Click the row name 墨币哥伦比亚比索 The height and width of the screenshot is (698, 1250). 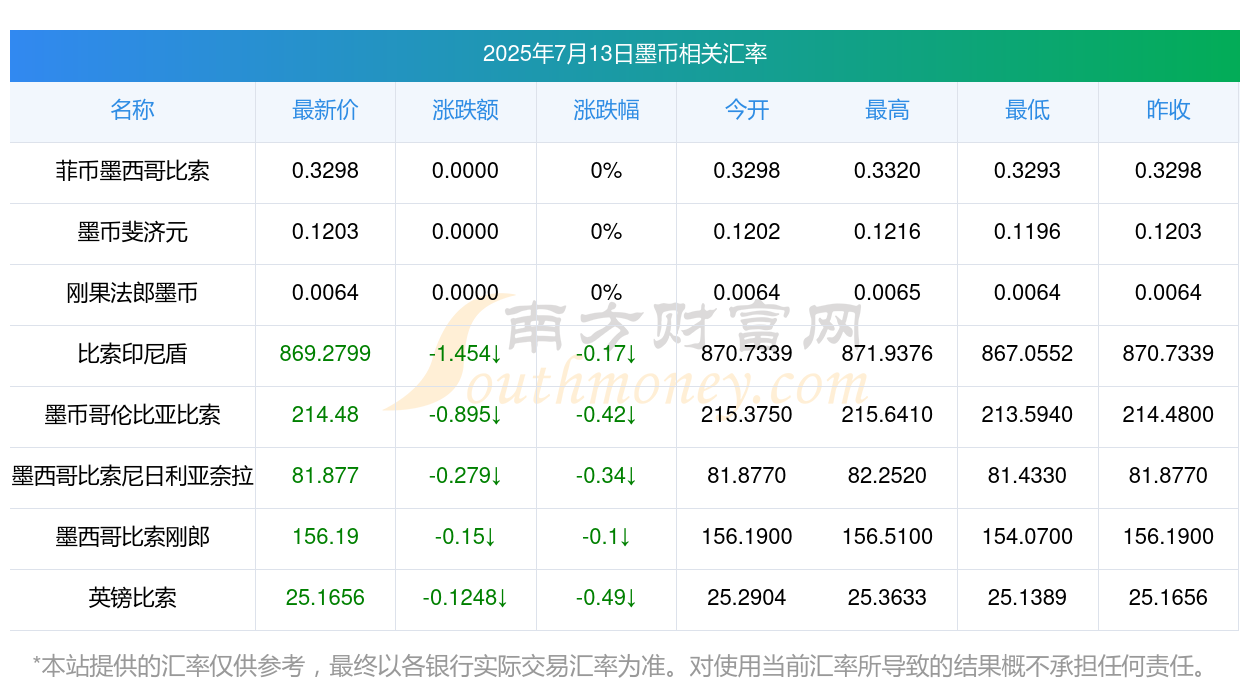pos(132,415)
